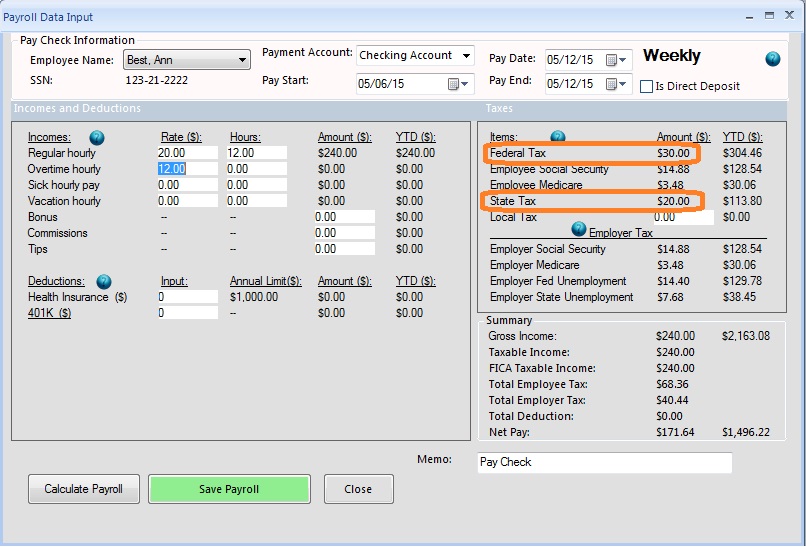Open the Pay End calendar picker
Image resolution: width=806 pixels, height=547 pixels.
617,83
